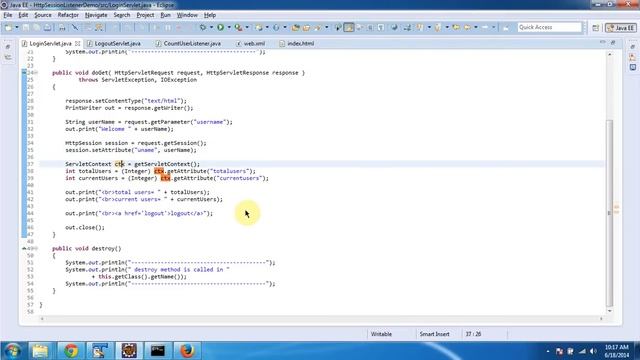The image size is (640, 360).
Task: Click 'public void destroy()' declaration text
Action: [x=87, y=248]
